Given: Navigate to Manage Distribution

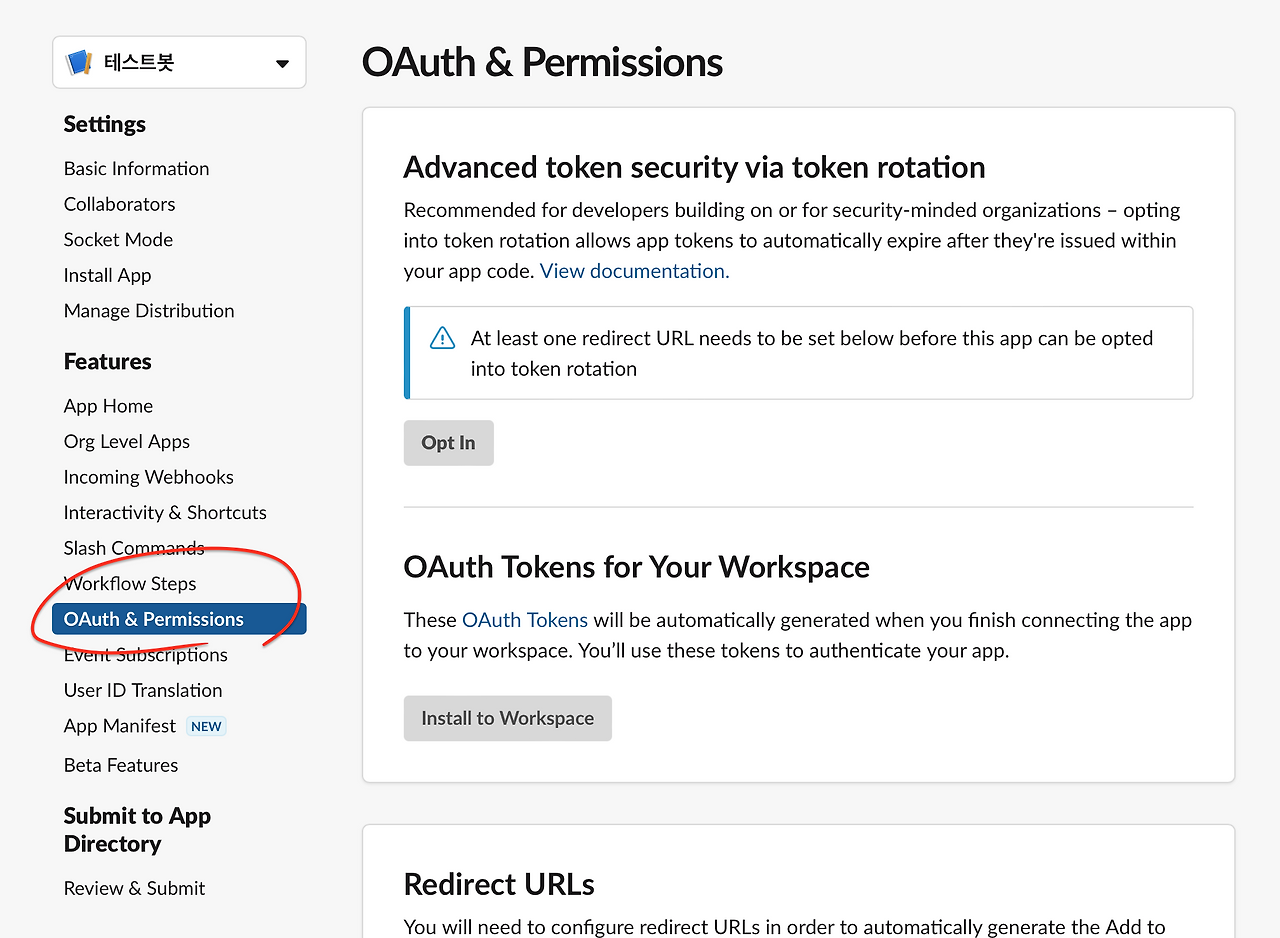Looking at the screenshot, I should pos(149,311).
